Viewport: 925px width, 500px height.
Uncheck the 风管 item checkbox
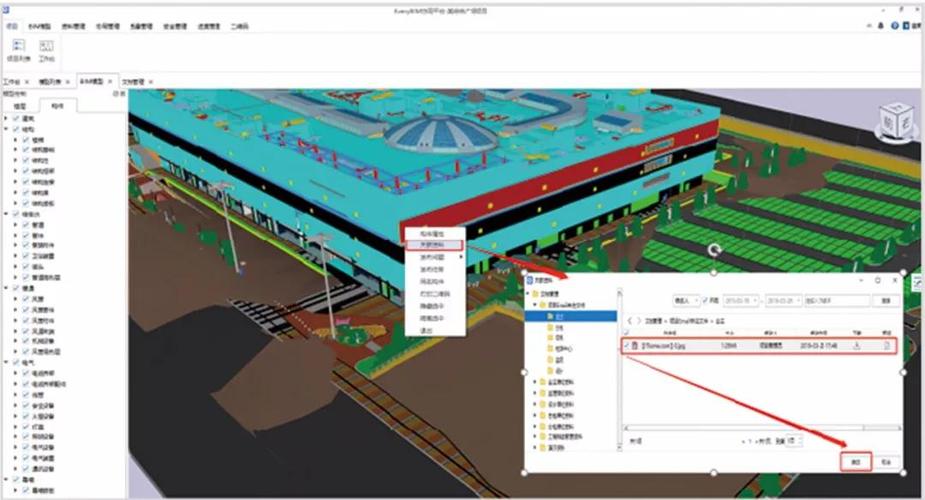pyautogui.click(x=26, y=299)
